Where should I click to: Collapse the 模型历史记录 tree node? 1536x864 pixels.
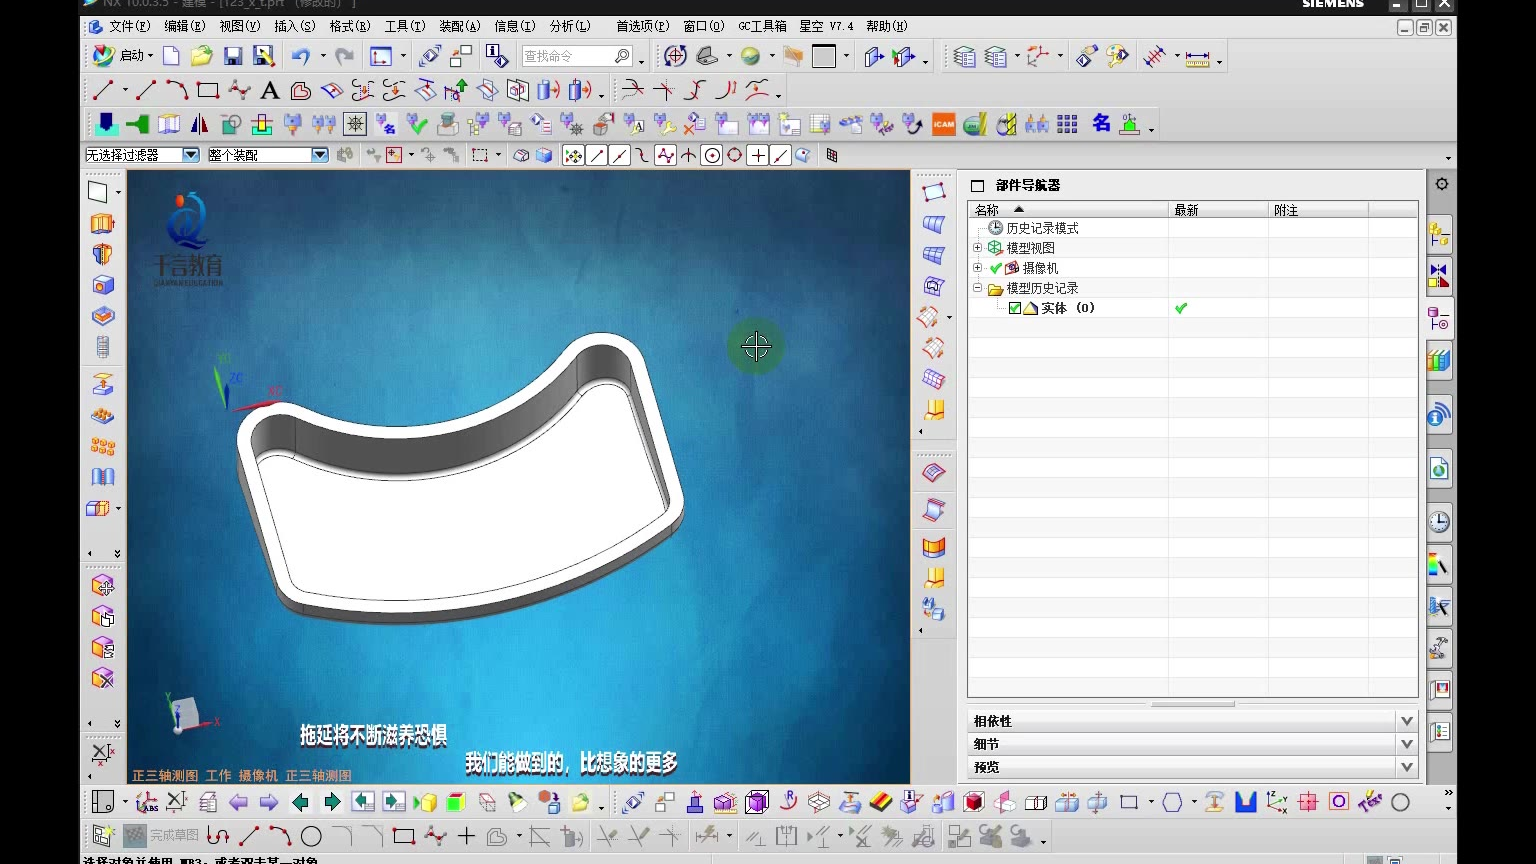point(977,288)
